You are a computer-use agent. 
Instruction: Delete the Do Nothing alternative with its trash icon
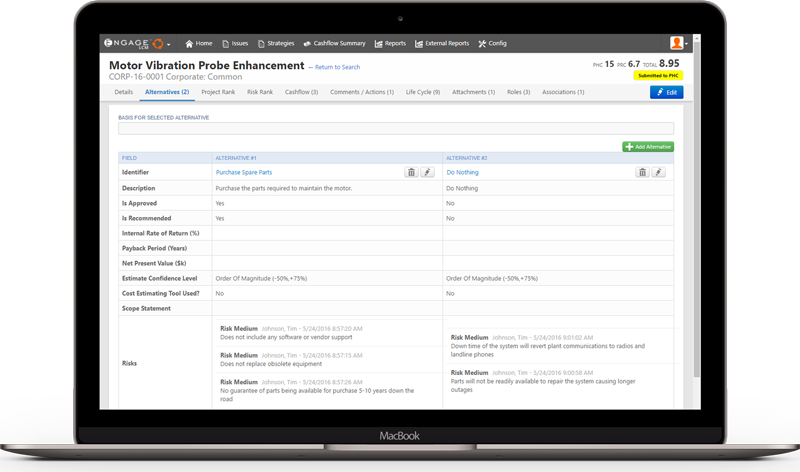click(x=642, y=172)
